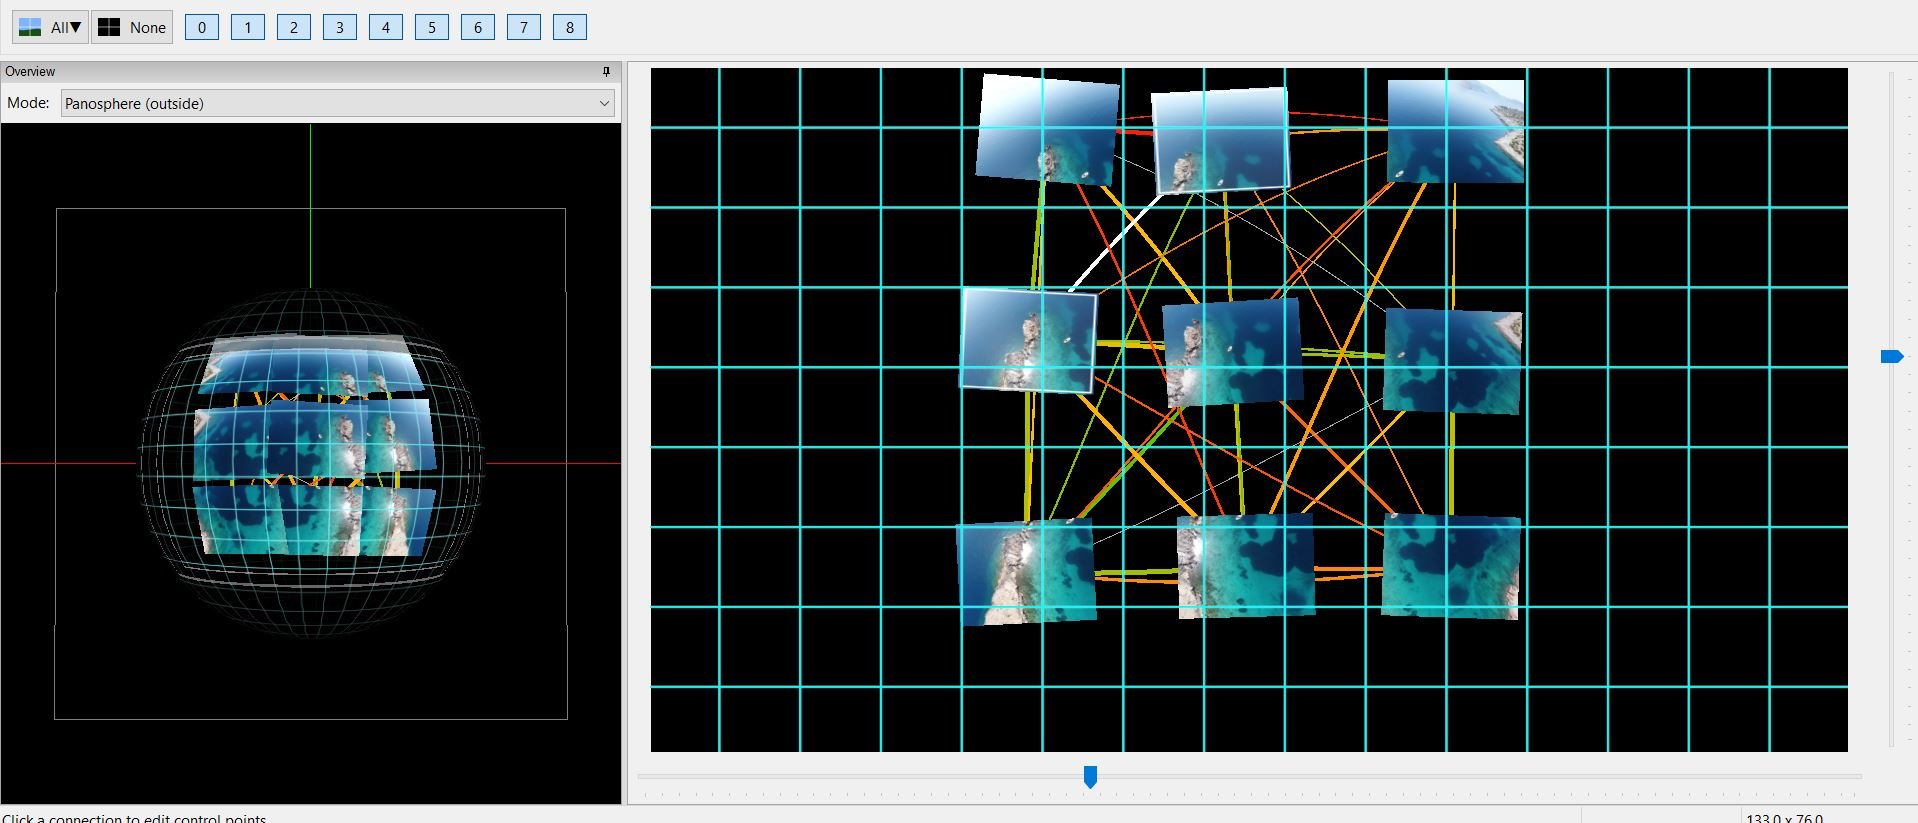Toggle image 5 button

(432, 27)
